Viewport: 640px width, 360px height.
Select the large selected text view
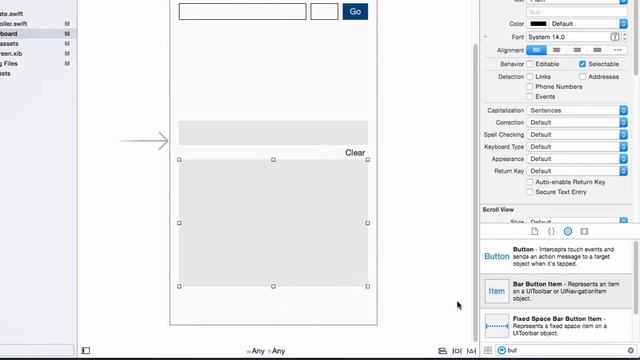pyautogui.click(x=273, y=223)
